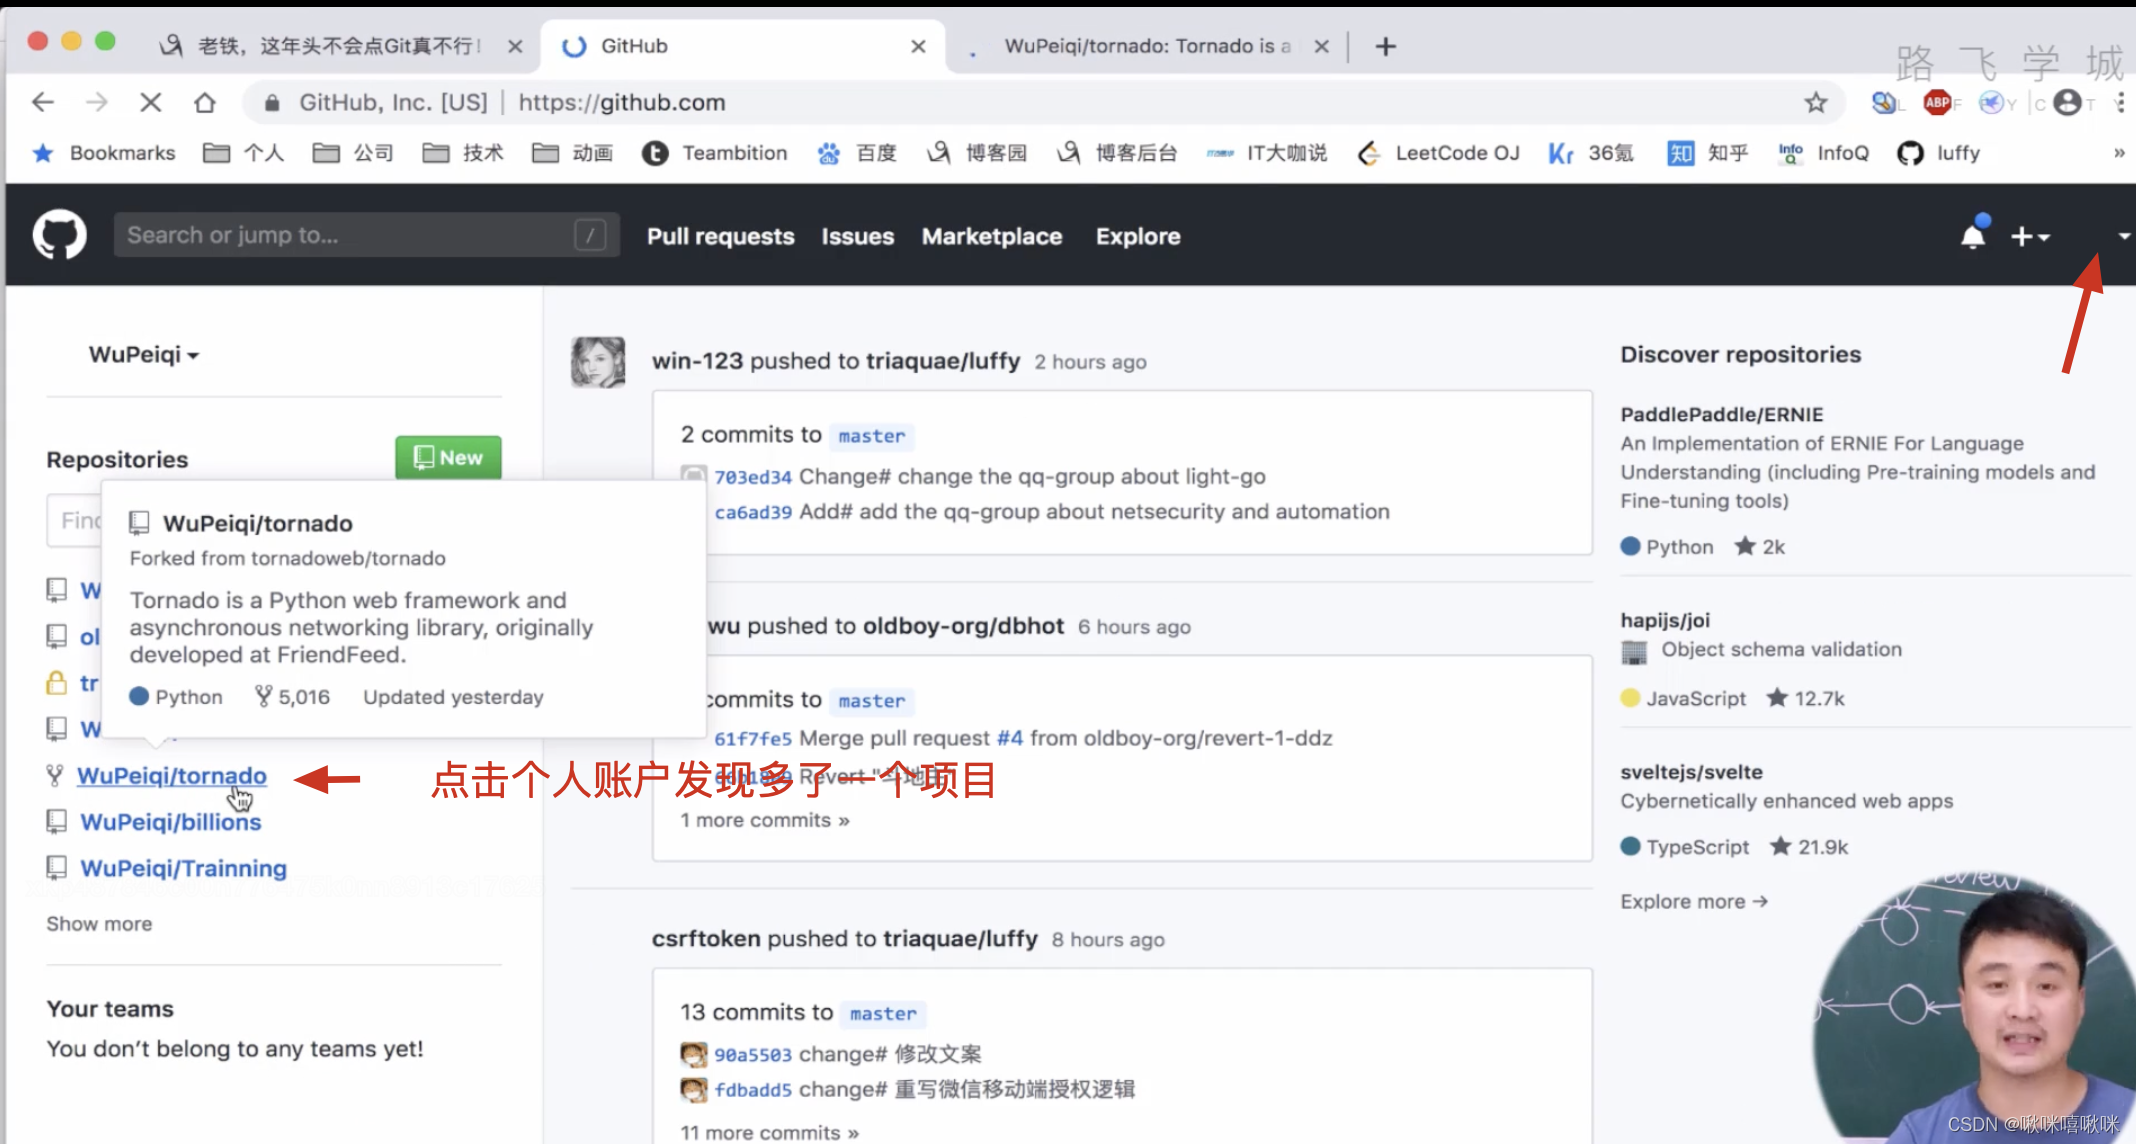Open hapijs/joi repository
Screen dimensions: 2136x1144
[1665, 620]
